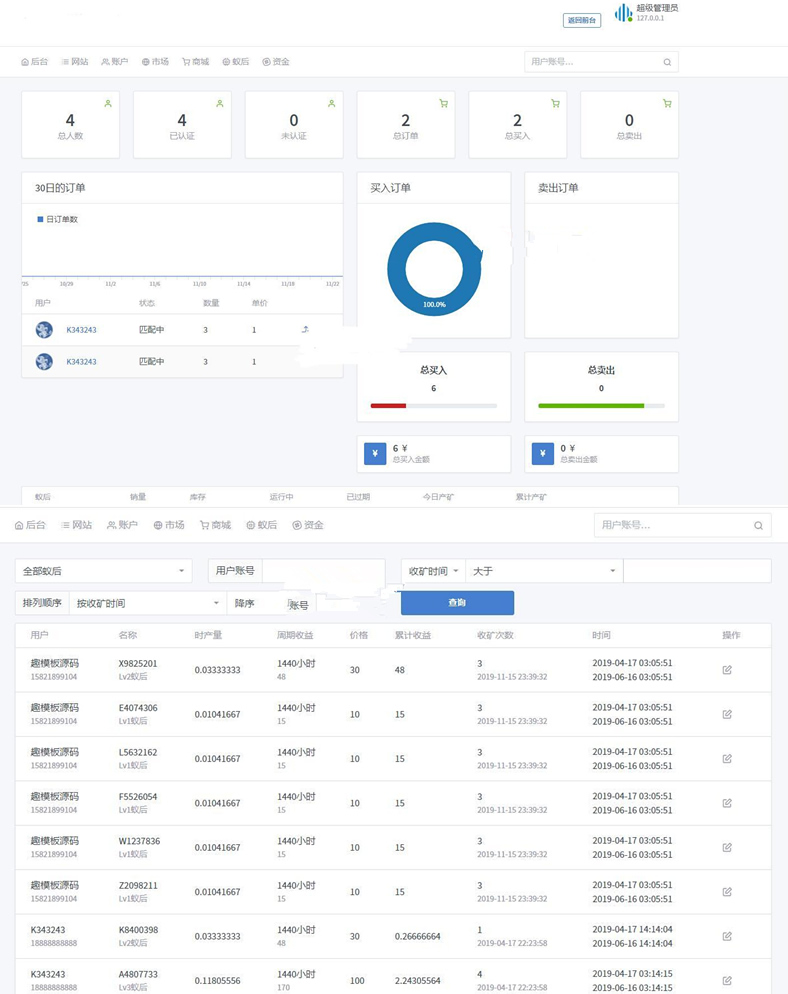Open the edit icon for row X9825201
788x994 pixels.
(727, 670)
